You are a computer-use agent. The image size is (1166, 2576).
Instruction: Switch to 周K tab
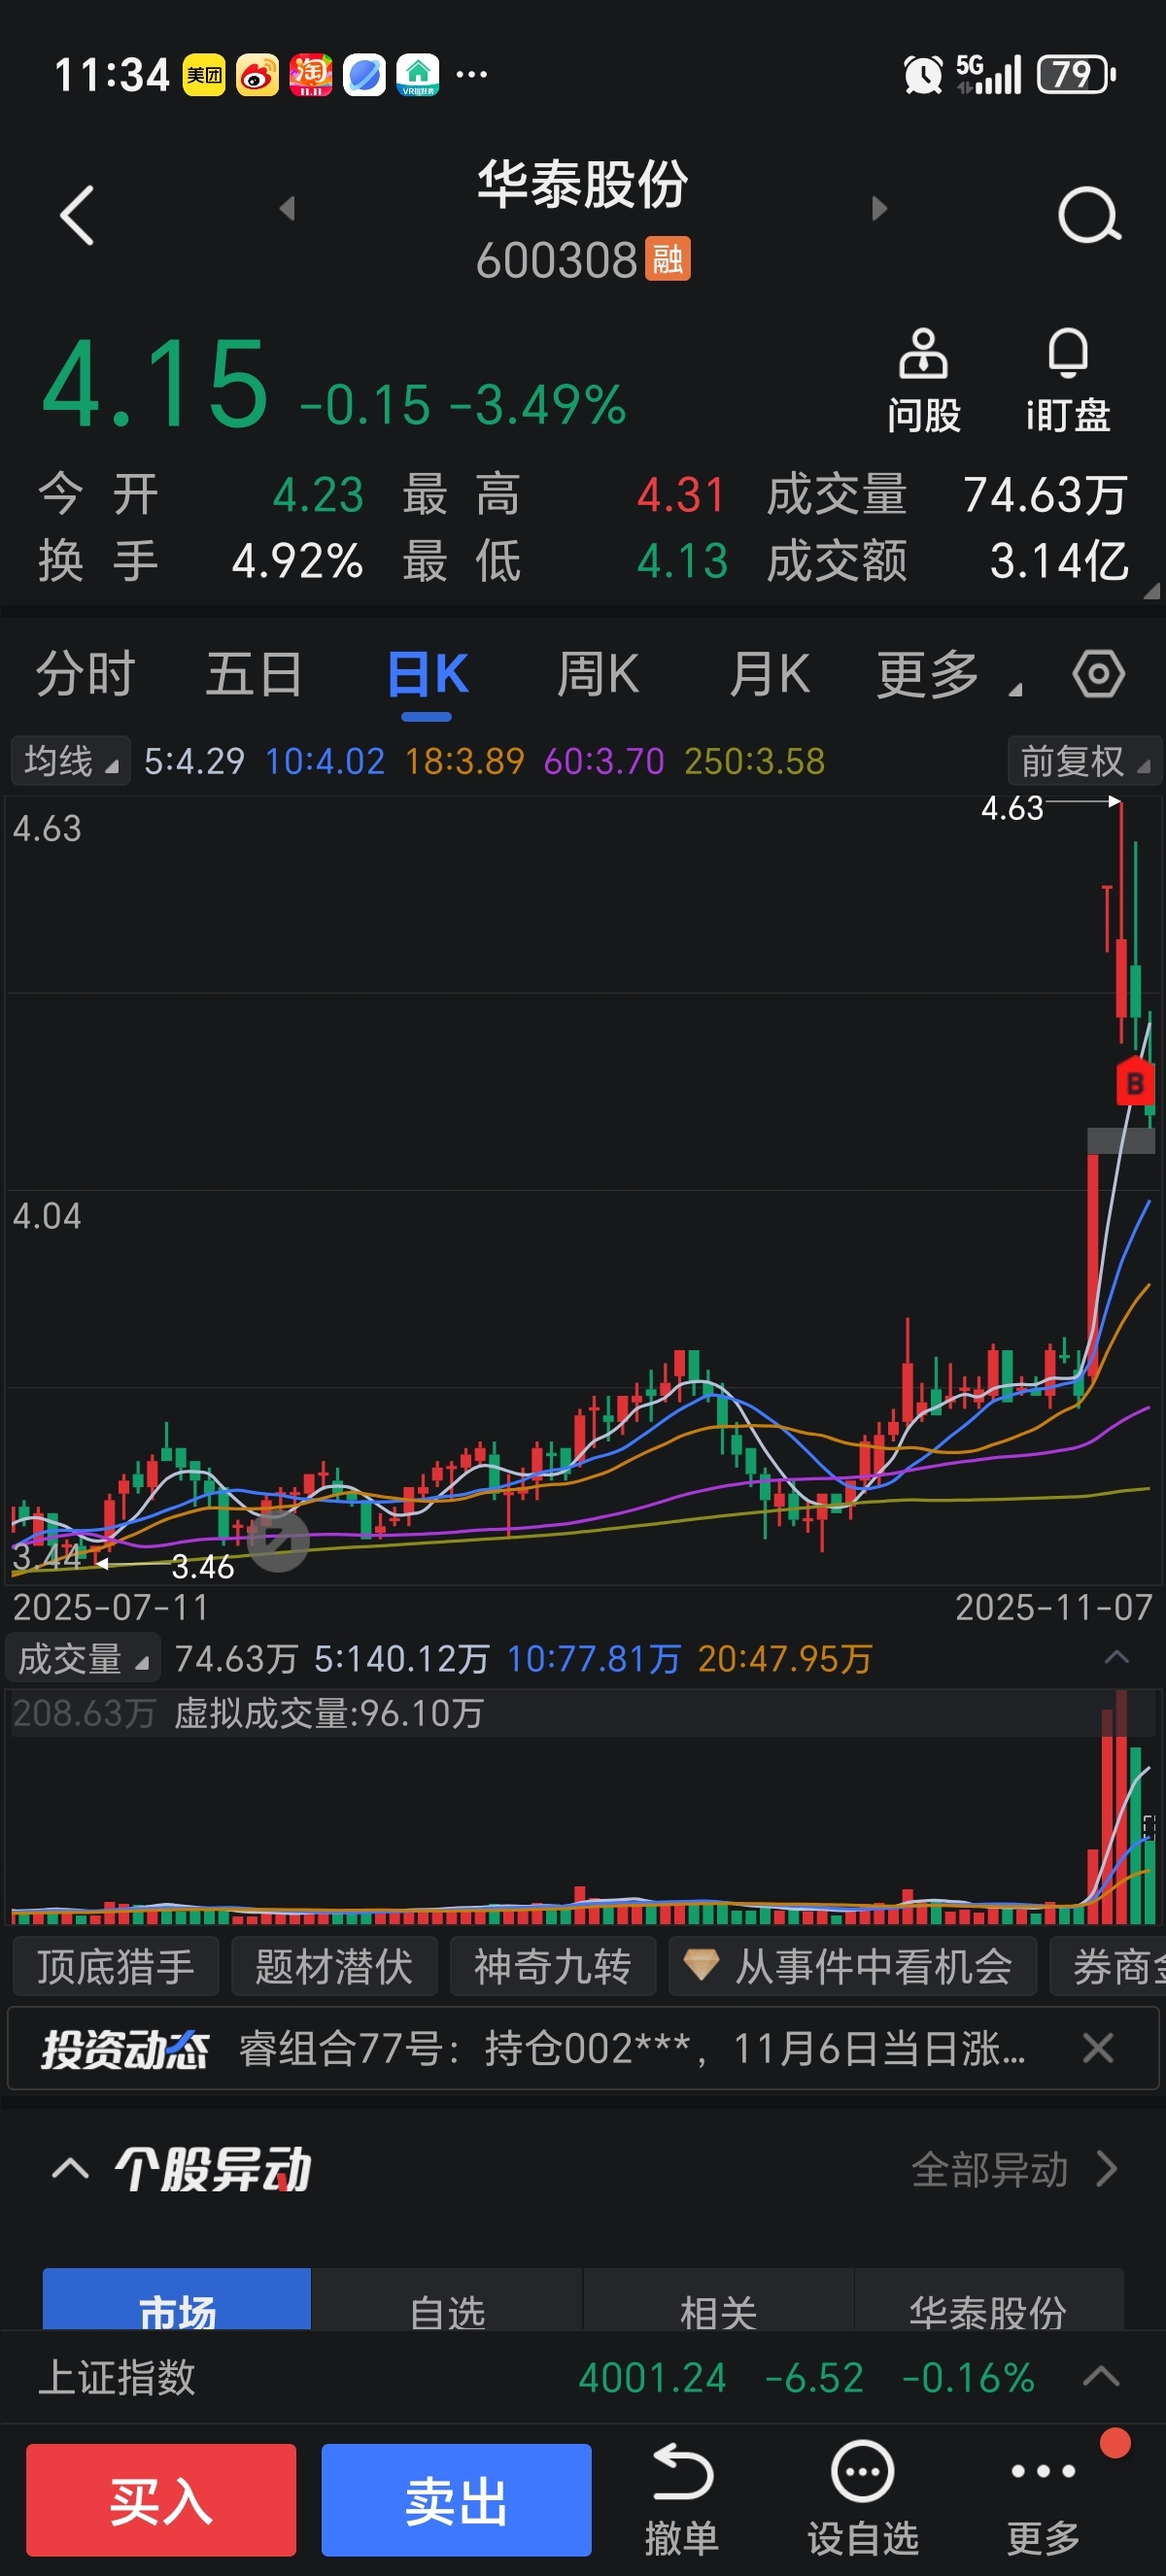598,674
